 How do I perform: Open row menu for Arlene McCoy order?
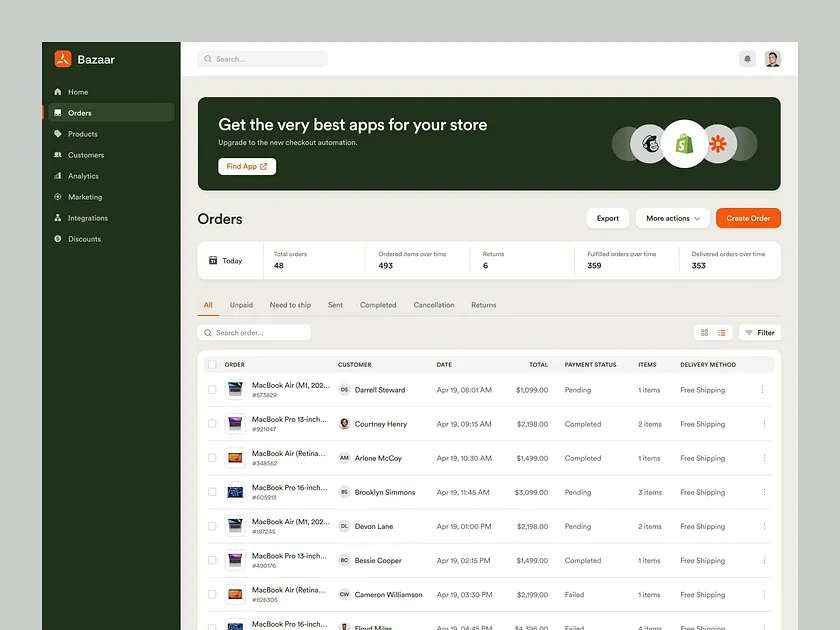764,458
